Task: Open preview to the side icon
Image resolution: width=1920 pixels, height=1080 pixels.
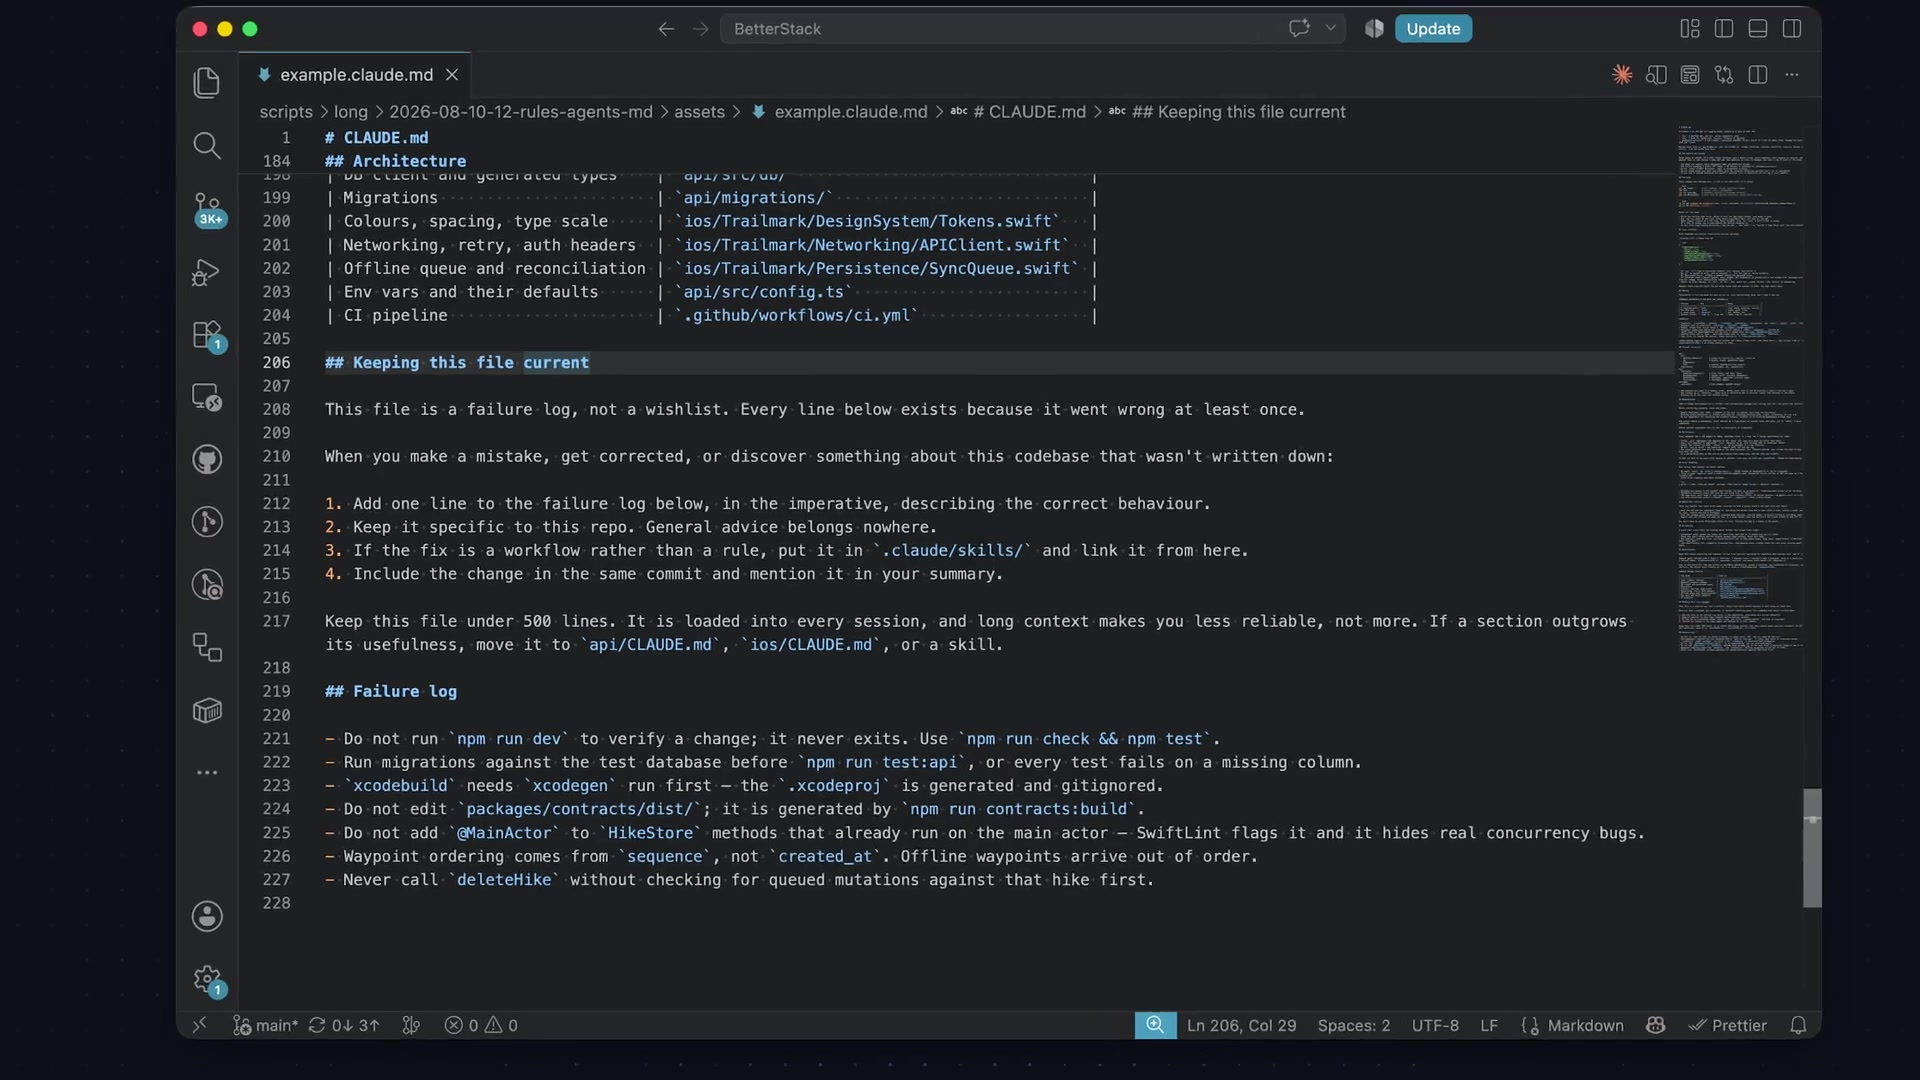Action: click(x=1656, y=75)
